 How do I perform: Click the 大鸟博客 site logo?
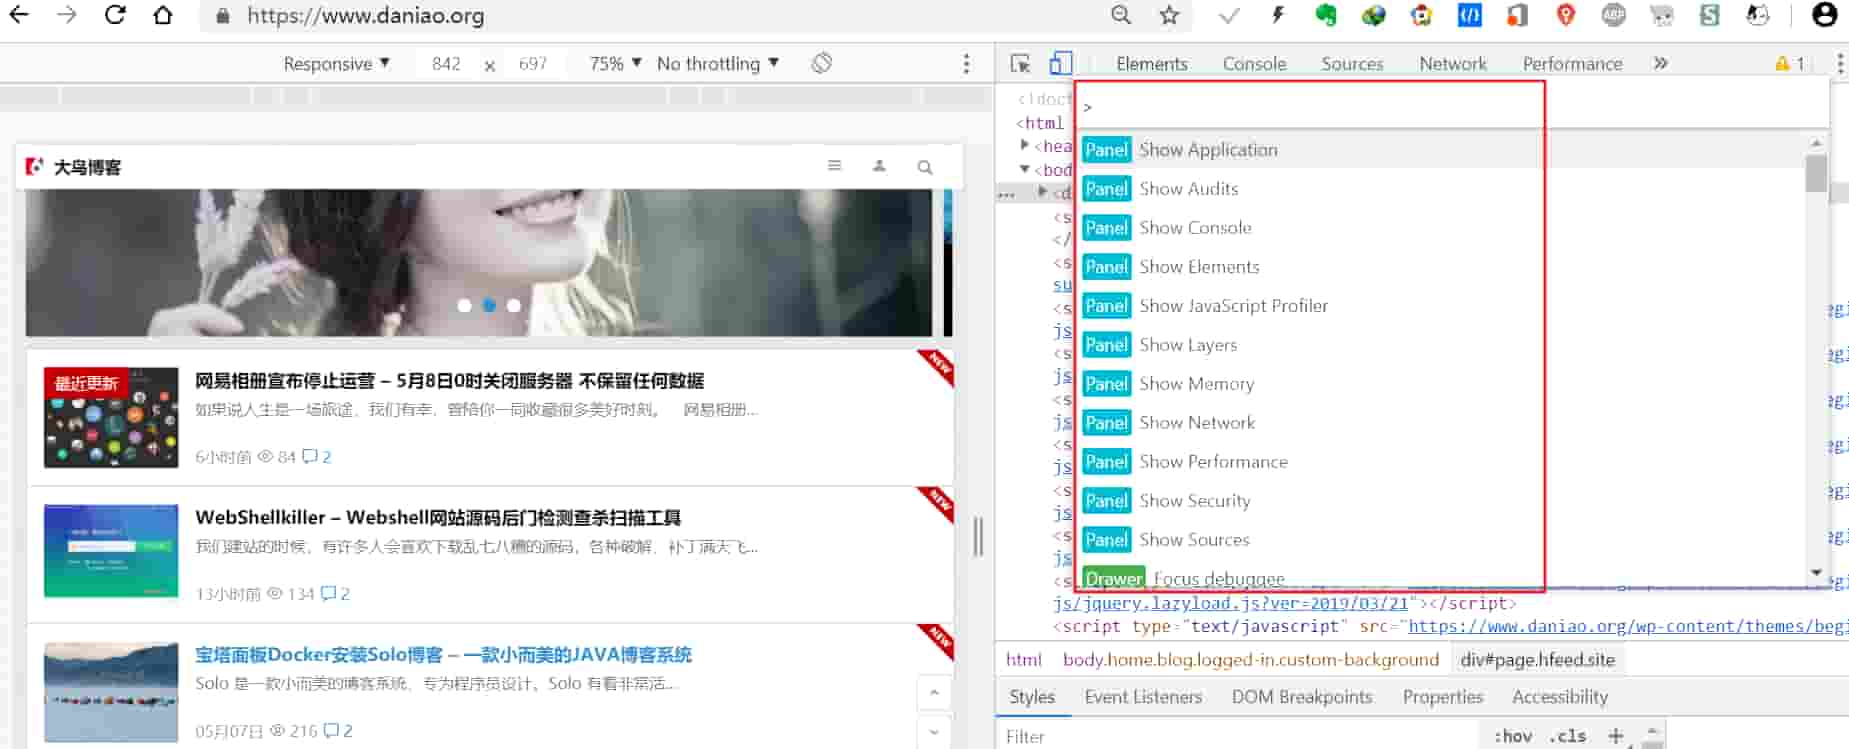click(x=73, y=167)
